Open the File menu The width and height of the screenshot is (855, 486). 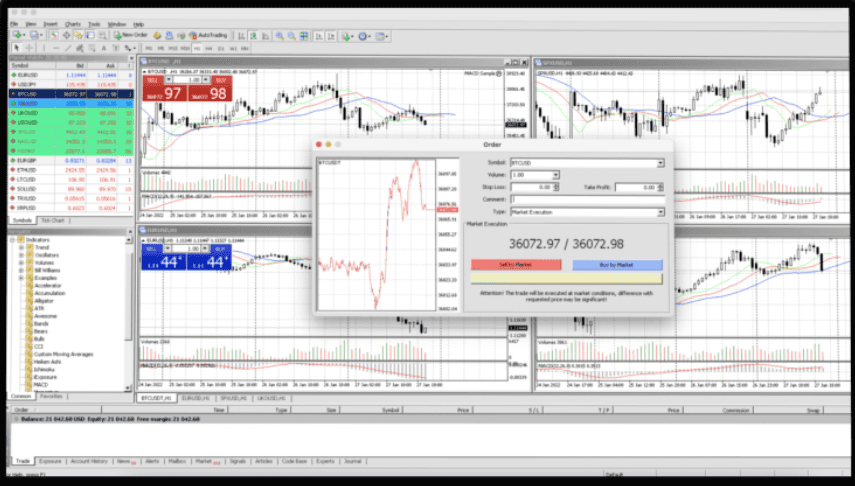pos(14,24)
